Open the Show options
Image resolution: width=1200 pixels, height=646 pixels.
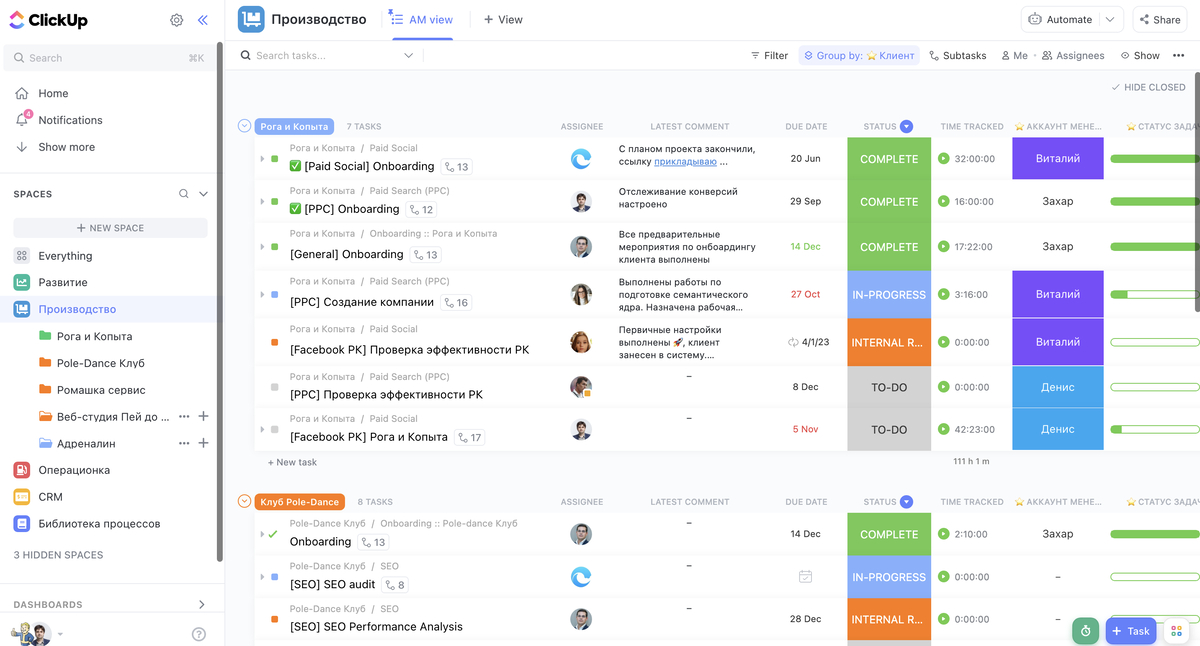pyautogui.click(x=1140, y=56)
